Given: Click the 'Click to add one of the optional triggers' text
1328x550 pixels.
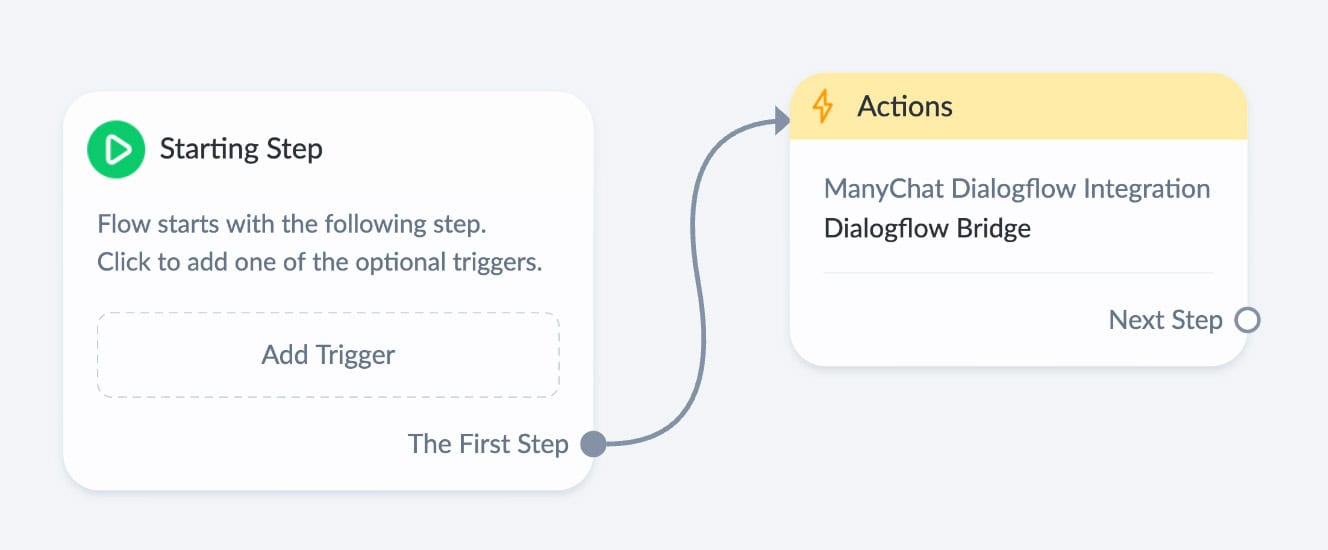Looking at the screenshot, I should tap(319, 262).
